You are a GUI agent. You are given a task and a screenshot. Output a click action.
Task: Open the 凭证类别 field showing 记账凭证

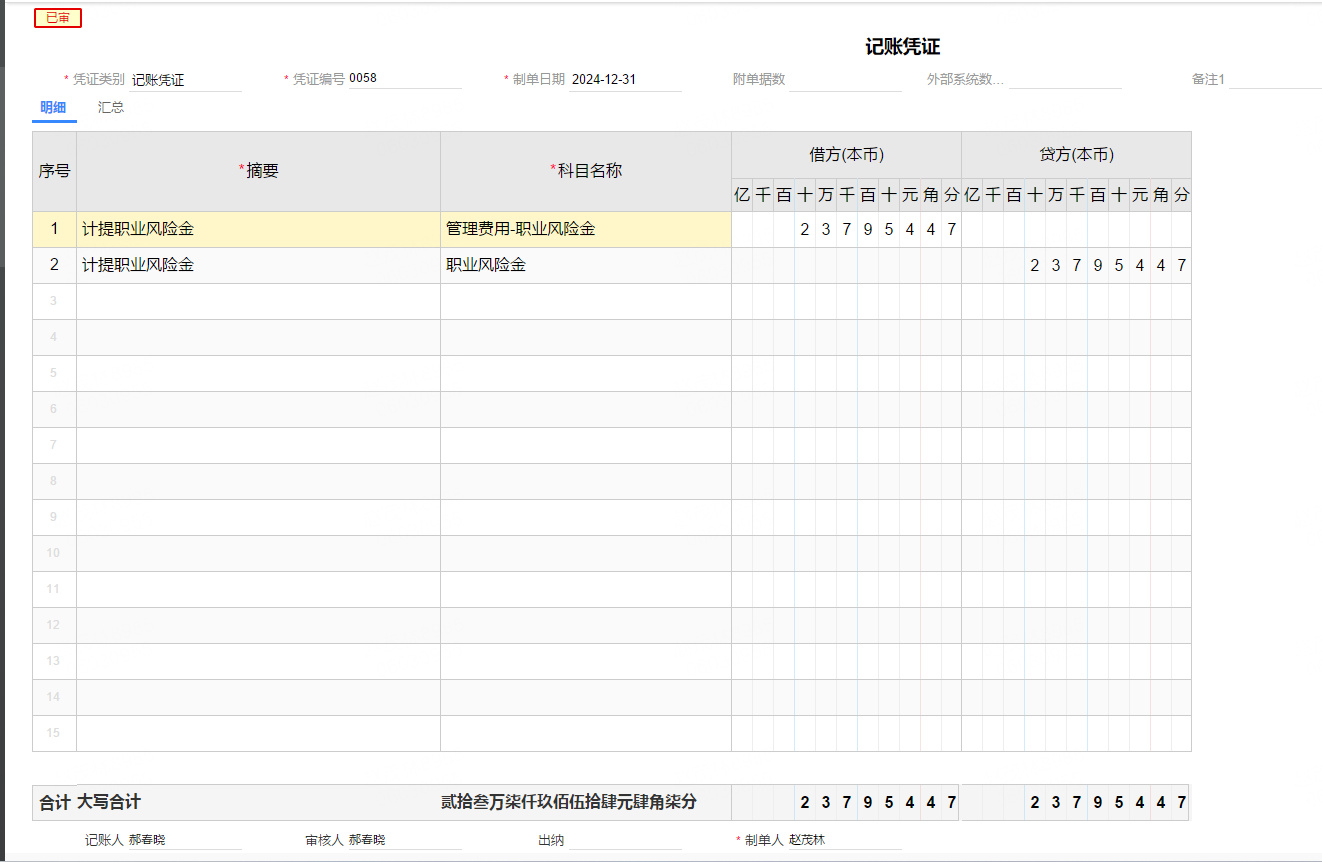click(x=185, y=80)
